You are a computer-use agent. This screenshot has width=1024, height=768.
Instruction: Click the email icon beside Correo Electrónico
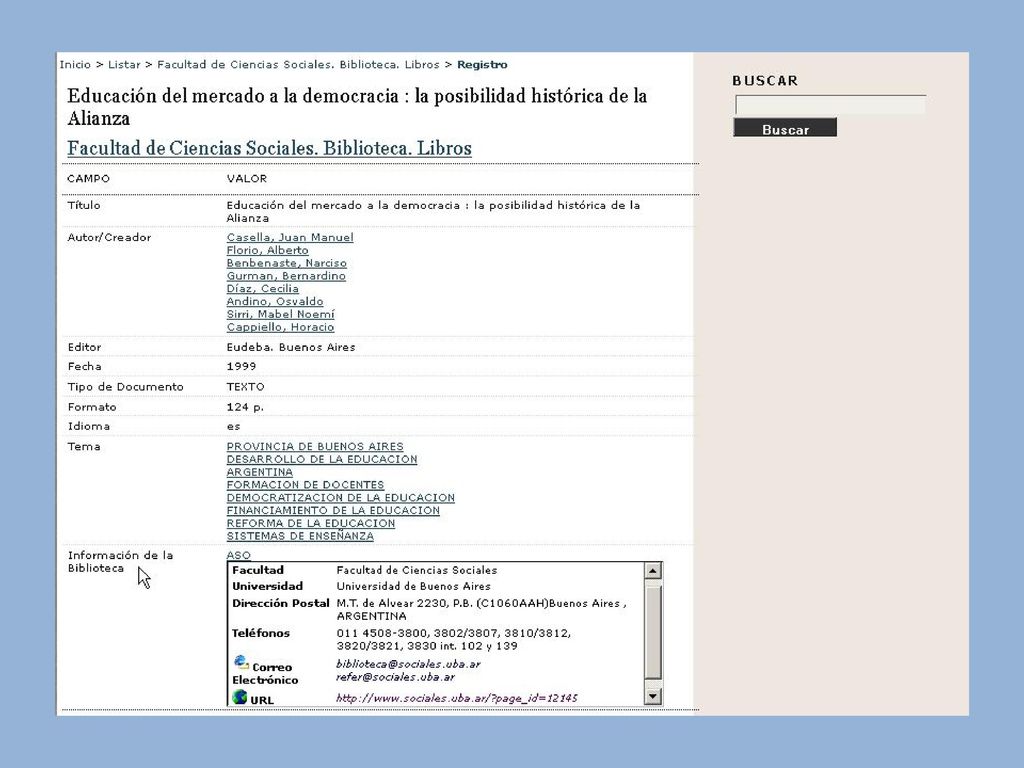click(x=241, y=662)
